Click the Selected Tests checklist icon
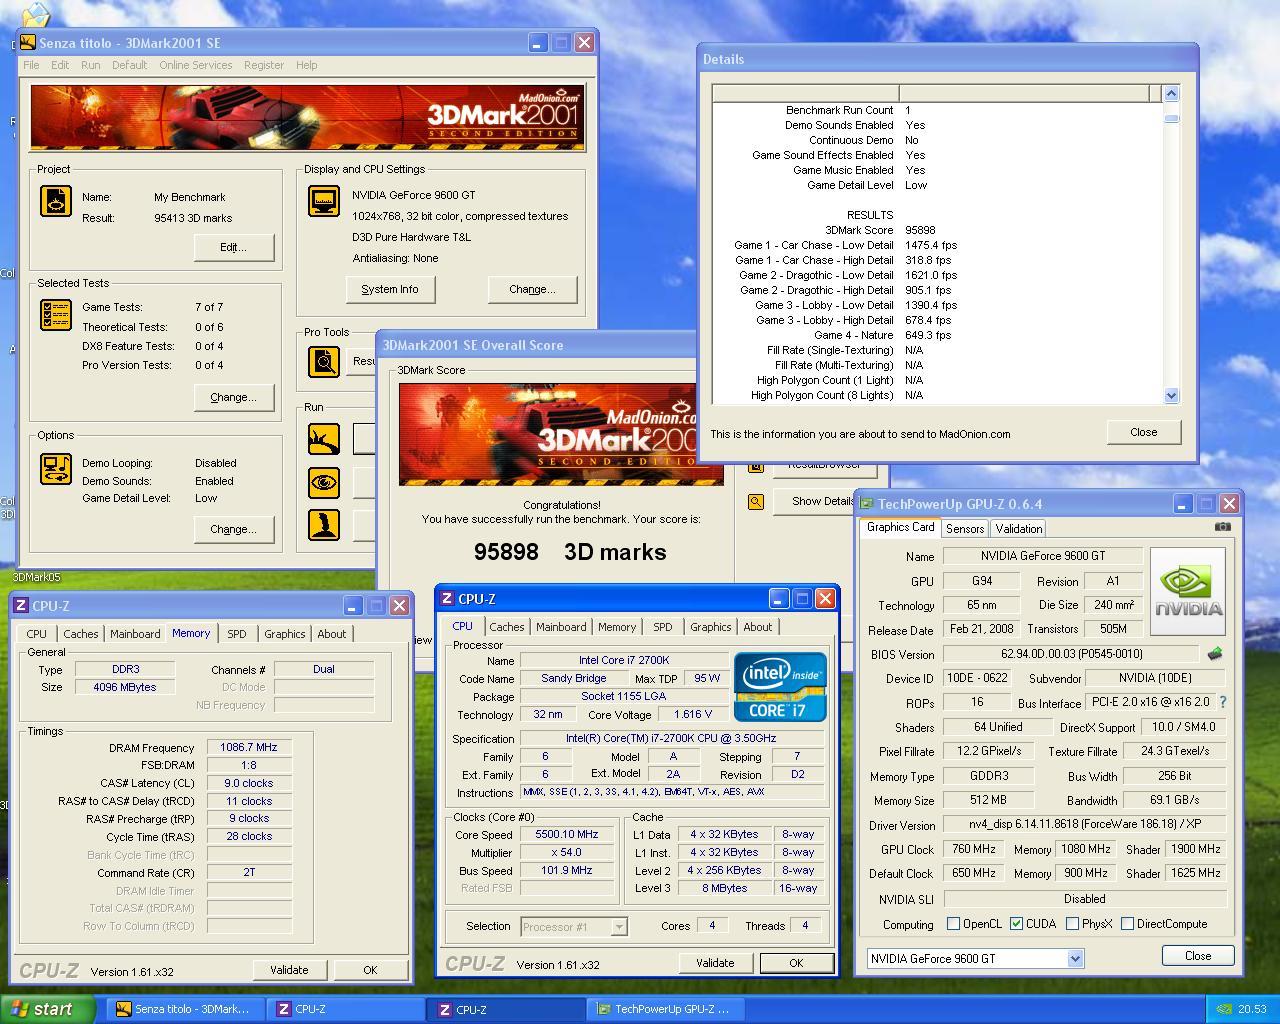 pos(56,314)
